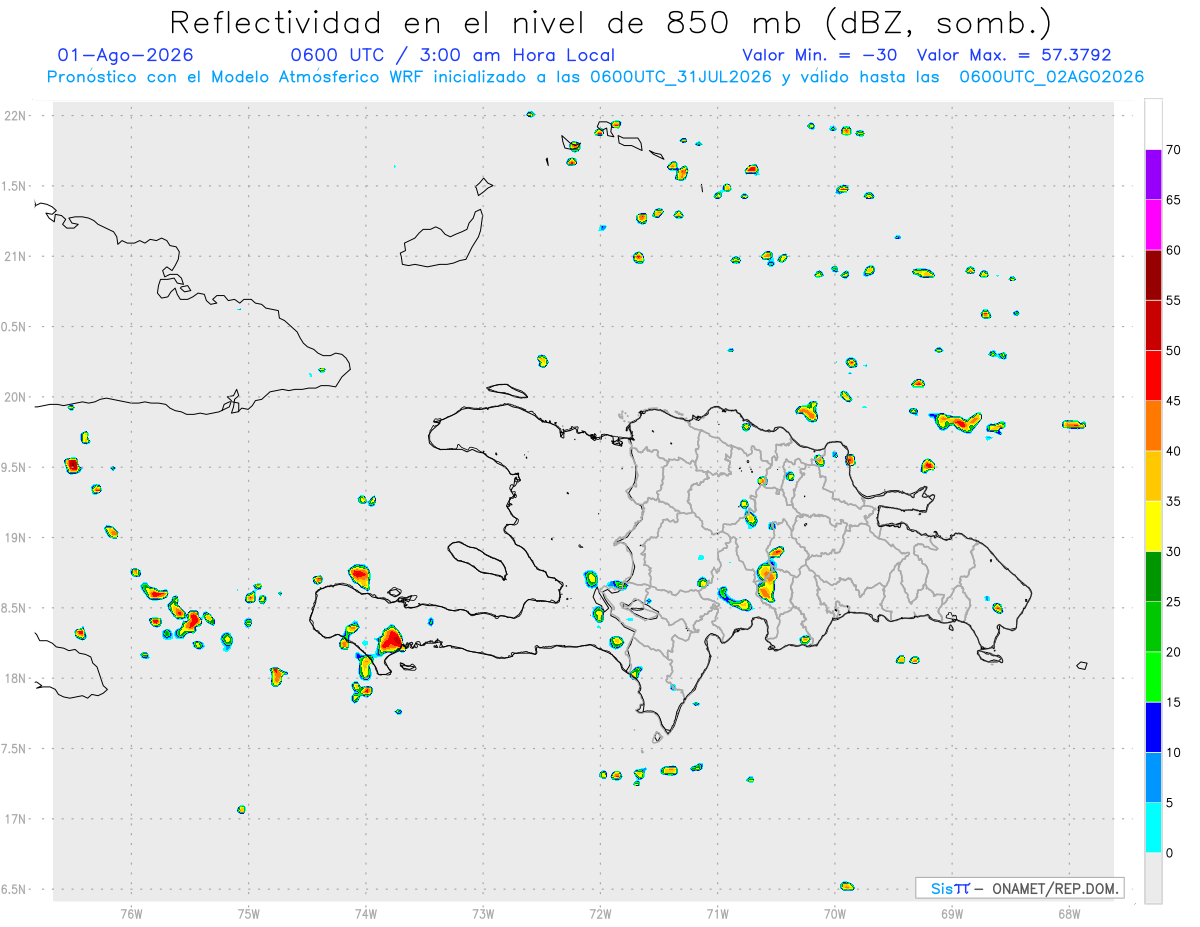Image resolution: width=1200 pixels, height=927 pixels.
Task: Click the colorbar value '15'
Action: (x=1173, y=702)
